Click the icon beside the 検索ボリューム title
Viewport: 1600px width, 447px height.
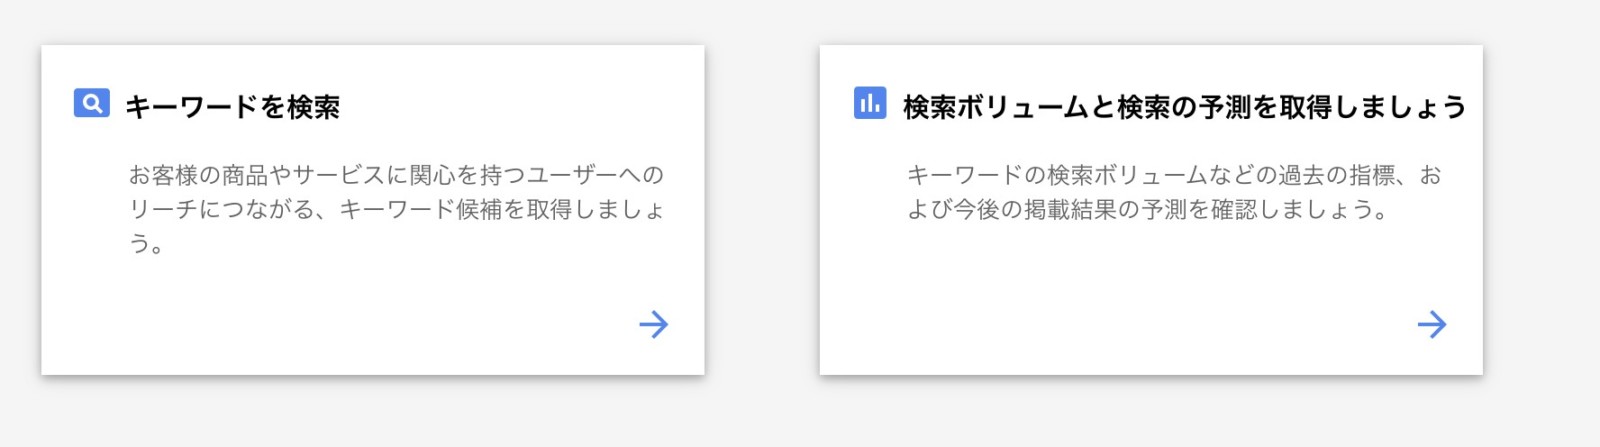tap(869, 103)
